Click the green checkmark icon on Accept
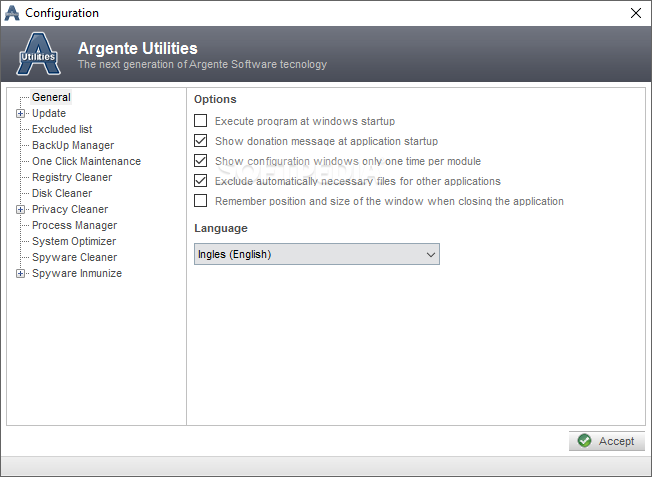Viewport: 652px width, 477px height. [x=584, y=441]
